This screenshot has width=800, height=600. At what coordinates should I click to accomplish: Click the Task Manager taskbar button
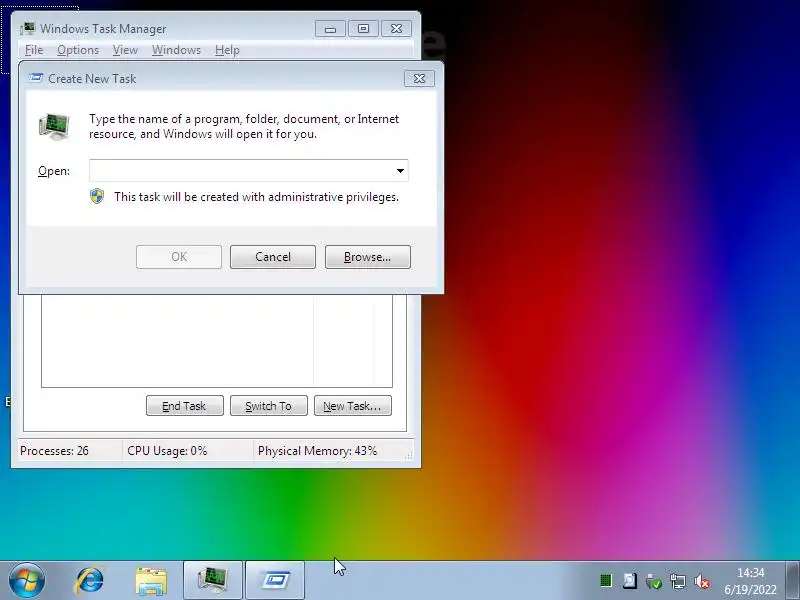[213, 580]
